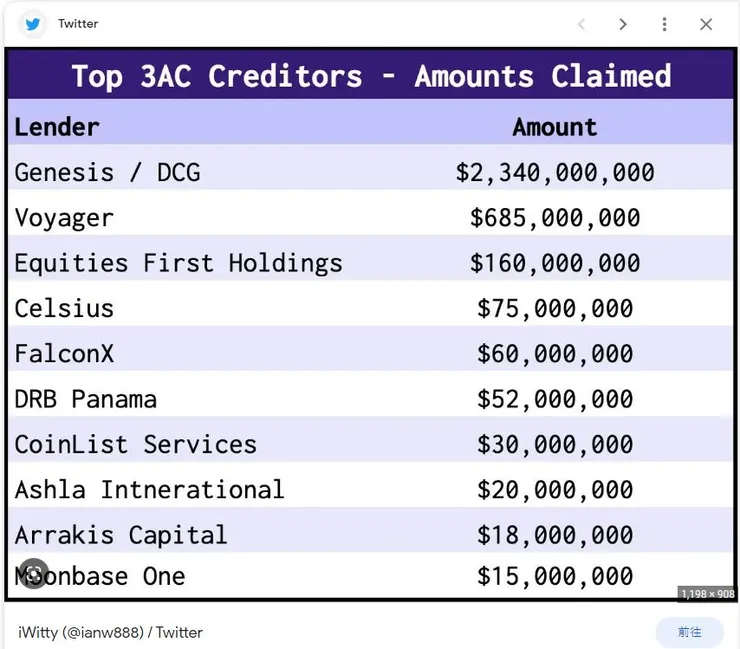The image size is (740, 649).
Task: Click the CoinList Services row
Action: (135, 444)
